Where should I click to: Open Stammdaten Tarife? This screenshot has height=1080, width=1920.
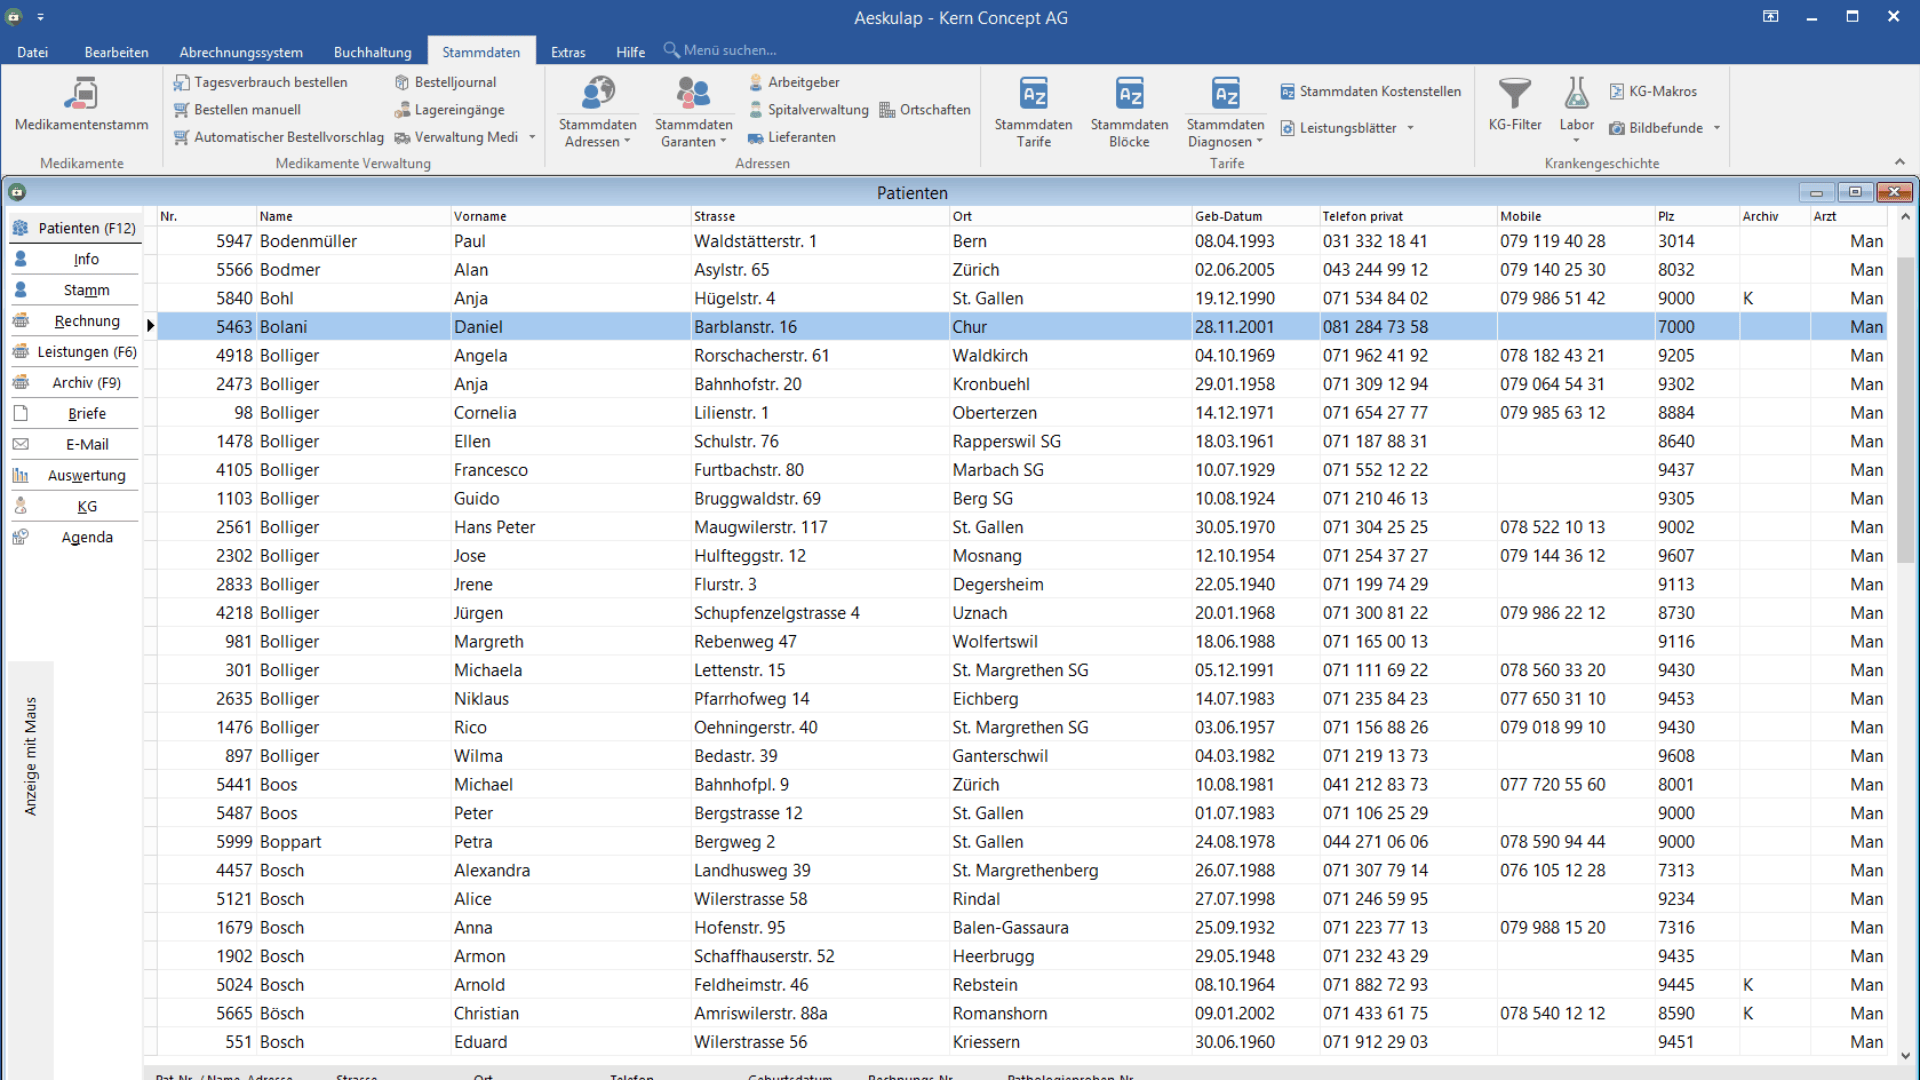tap(1033, 95)
